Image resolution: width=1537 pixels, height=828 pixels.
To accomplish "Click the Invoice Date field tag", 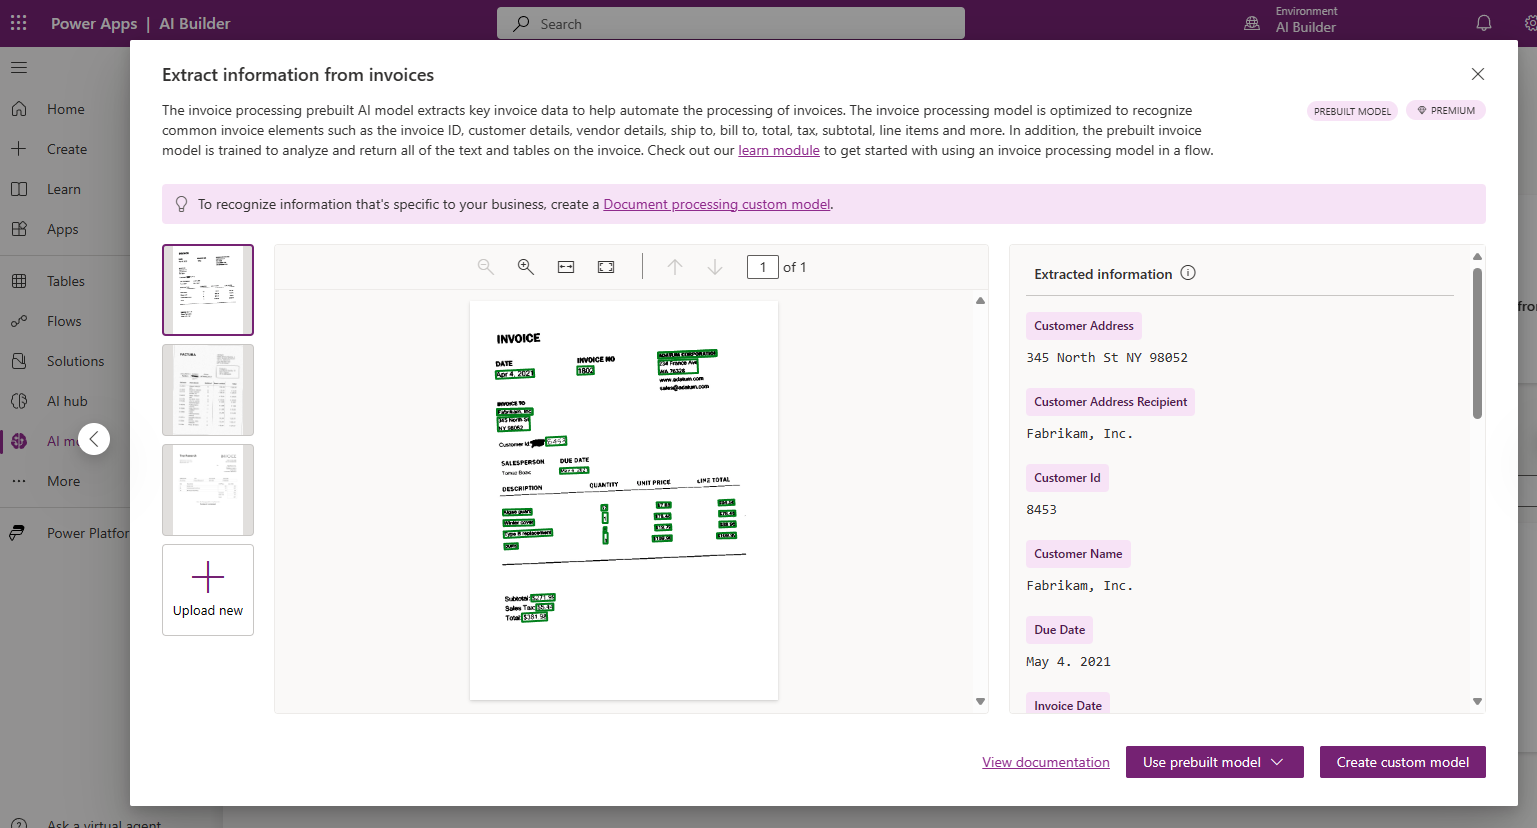I will (x=1068, y=703).
